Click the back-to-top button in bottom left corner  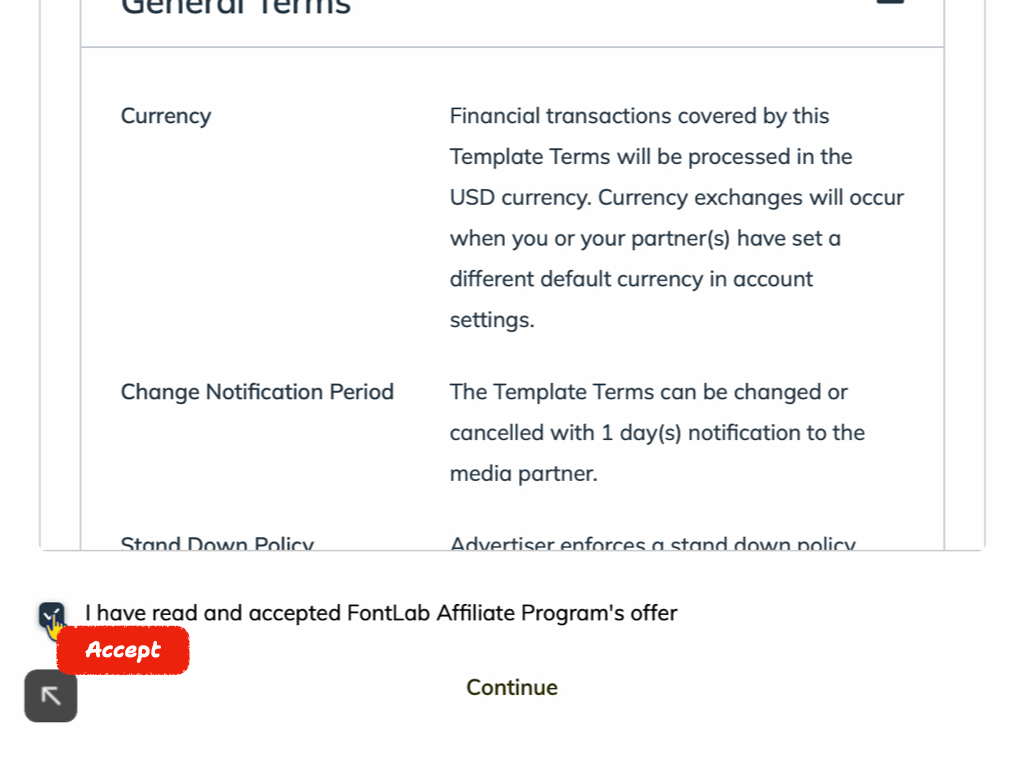click(50, 695)
